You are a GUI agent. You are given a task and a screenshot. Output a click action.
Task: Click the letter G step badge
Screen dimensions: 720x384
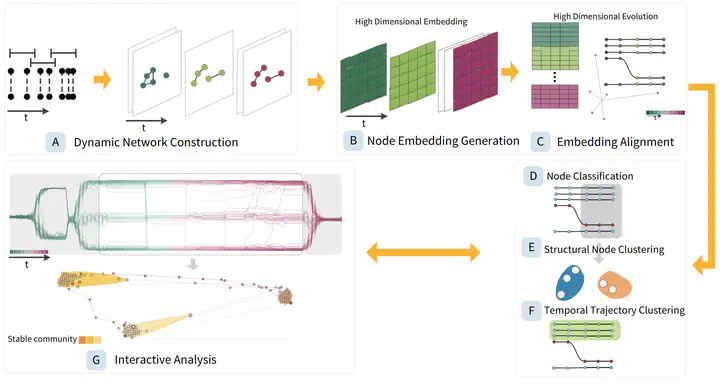tap(96, 360)
